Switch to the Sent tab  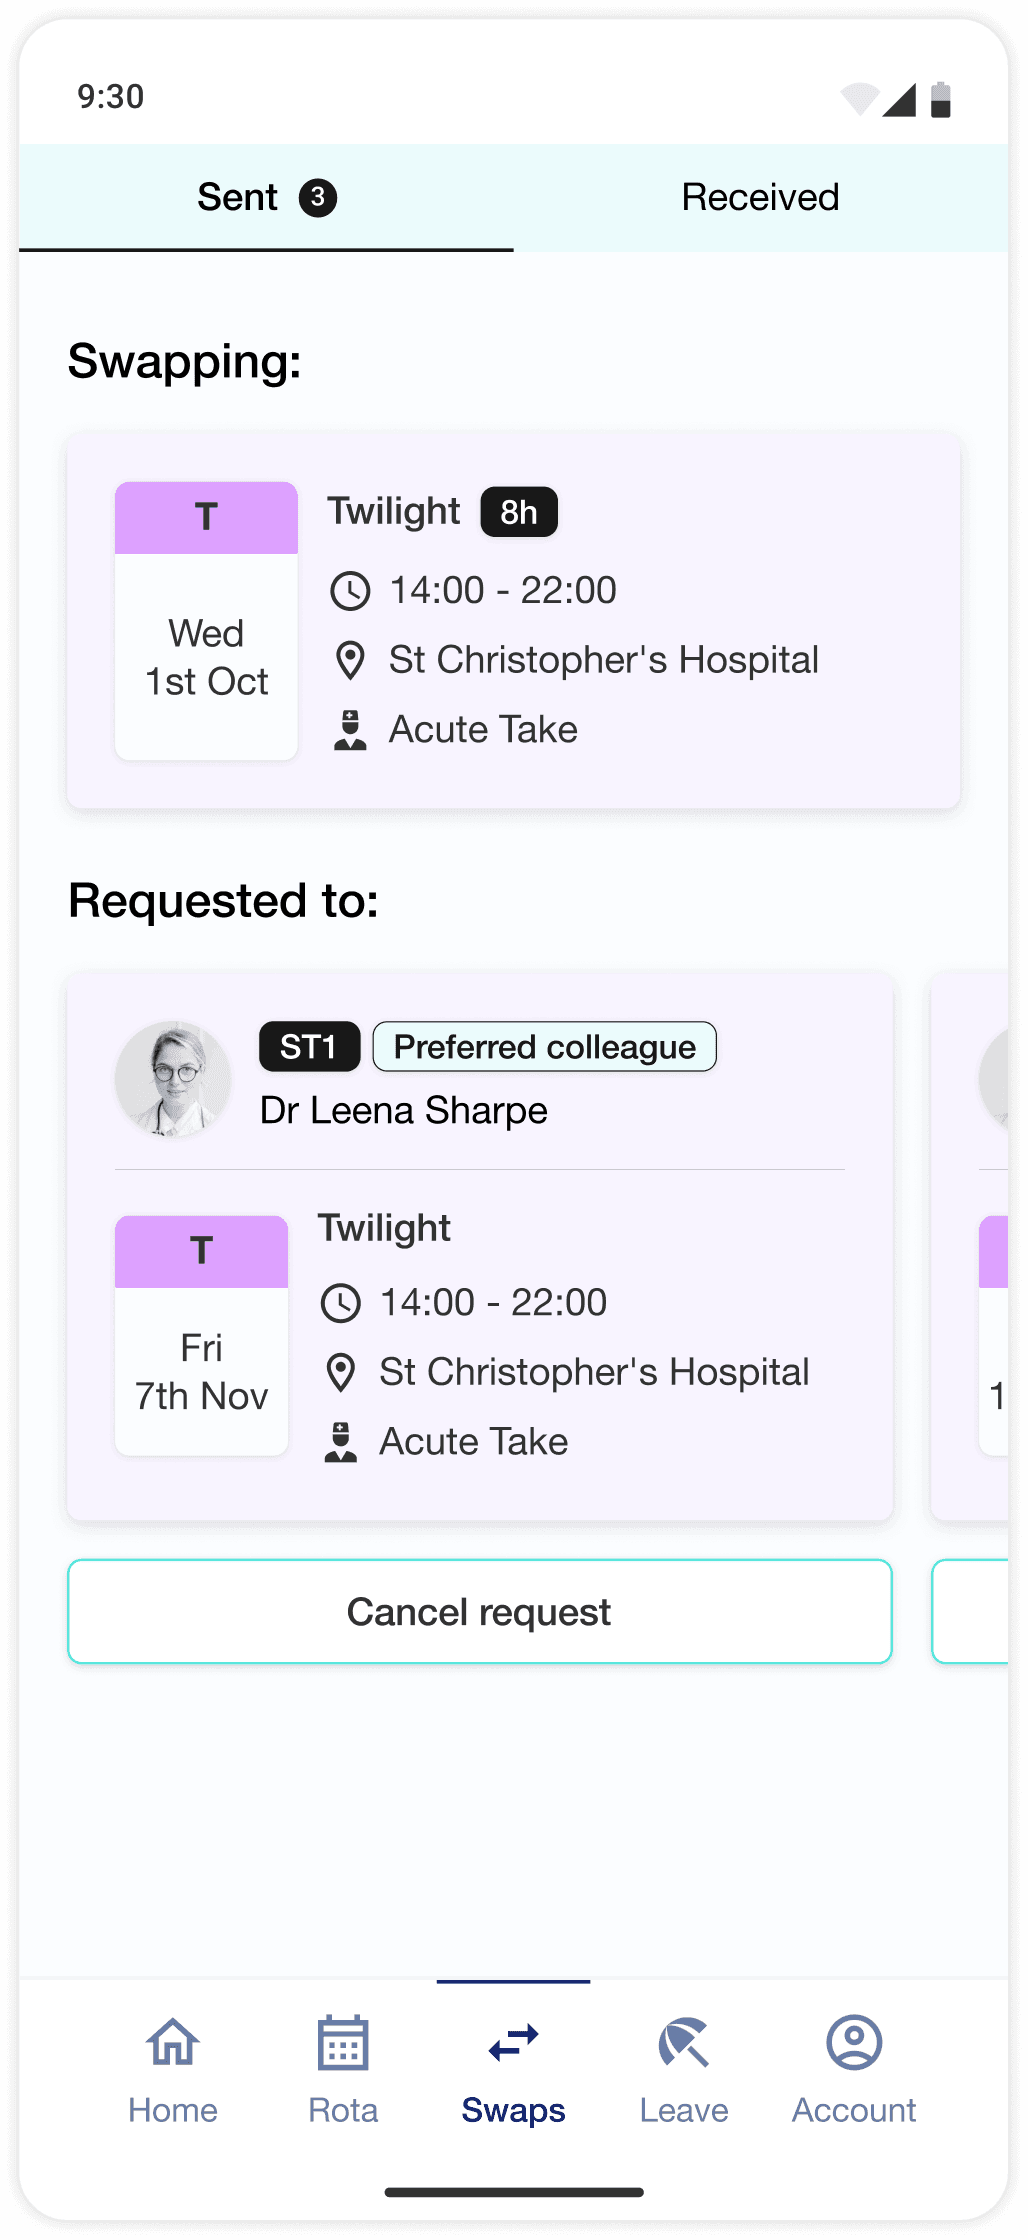click(x=266, y=197)
